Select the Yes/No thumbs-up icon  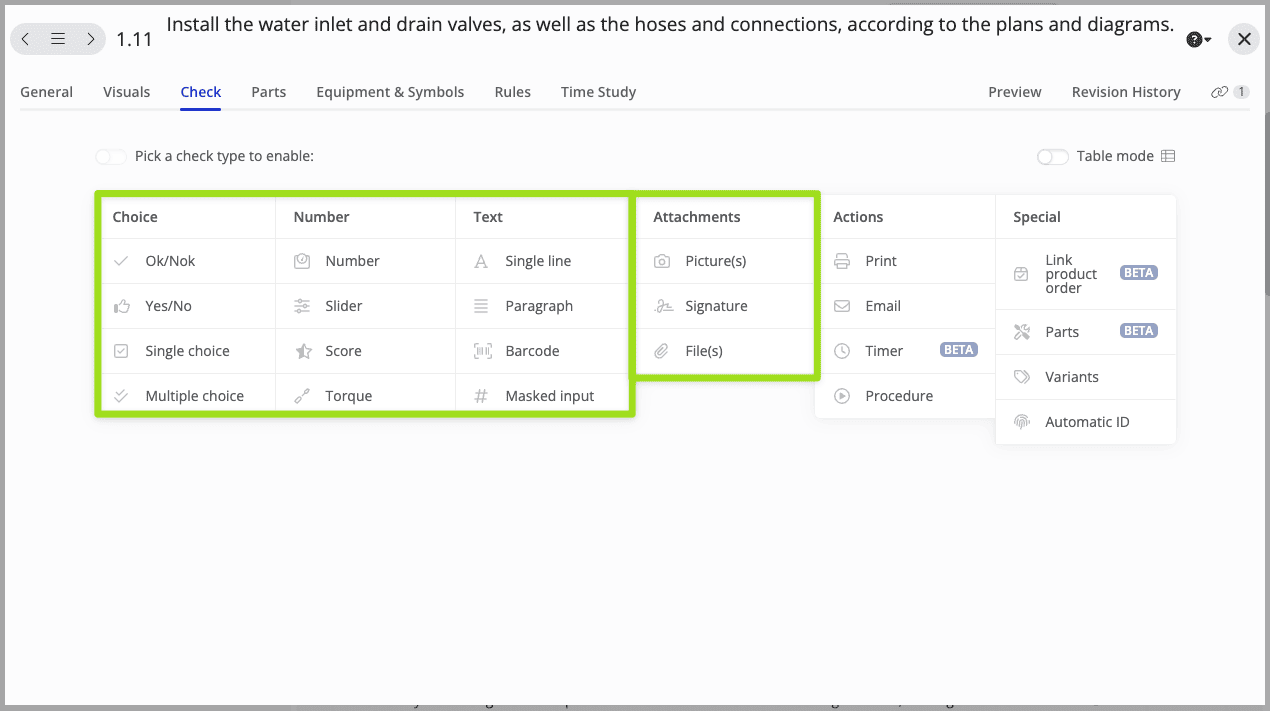pyautogui.click(x=121, y=306)
